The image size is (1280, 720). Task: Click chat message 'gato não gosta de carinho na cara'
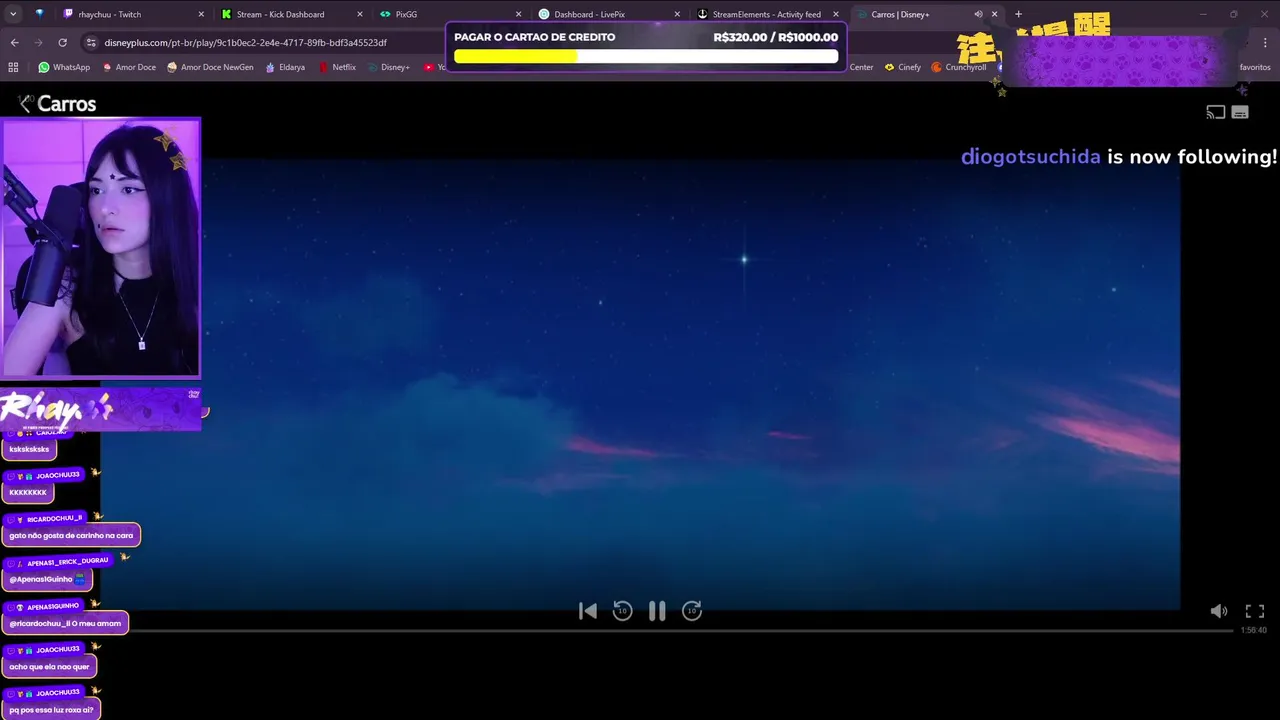pyautogui.click(x=71, y=536)
